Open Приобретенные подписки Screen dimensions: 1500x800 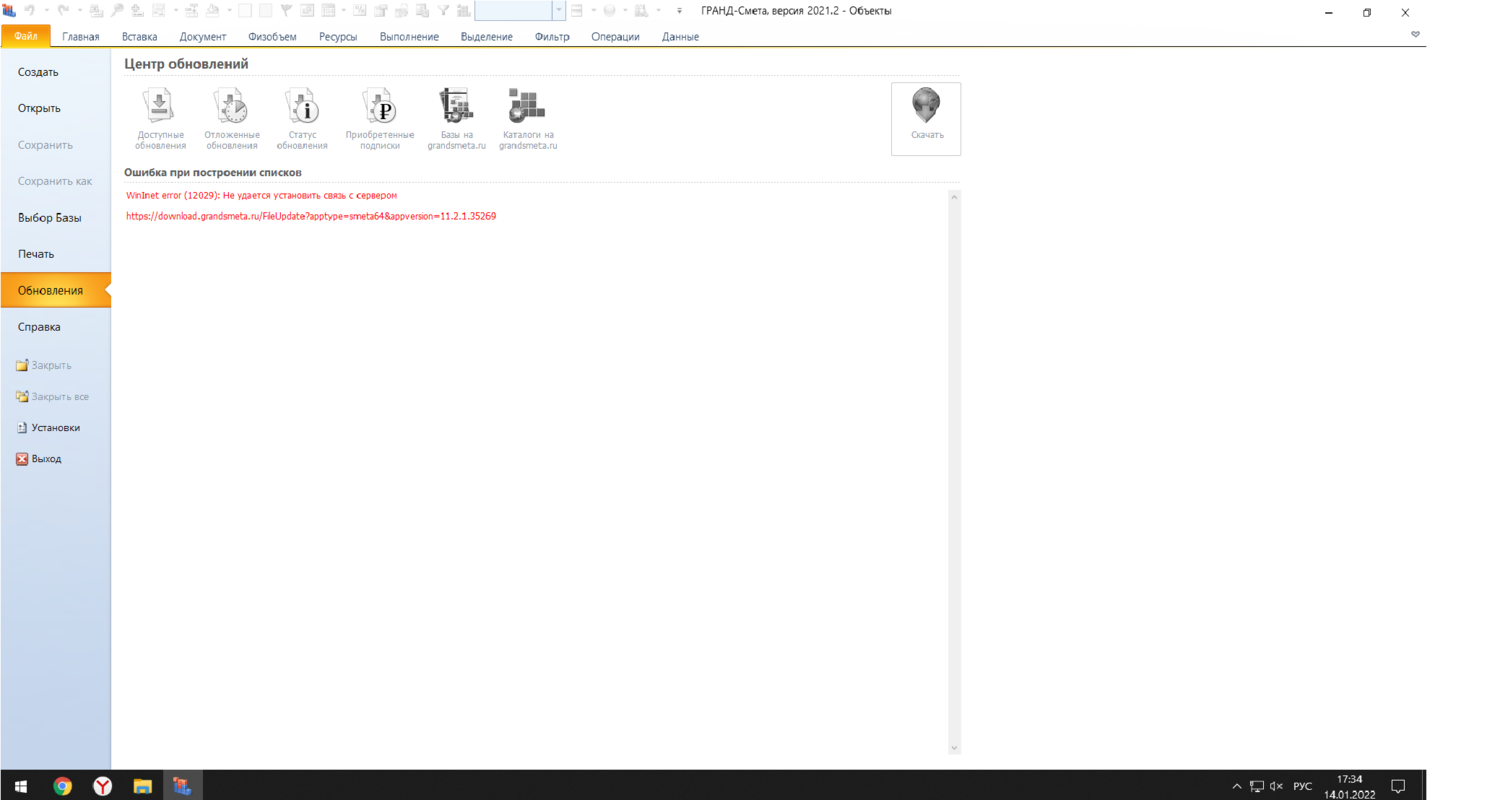tap(379, 119)
